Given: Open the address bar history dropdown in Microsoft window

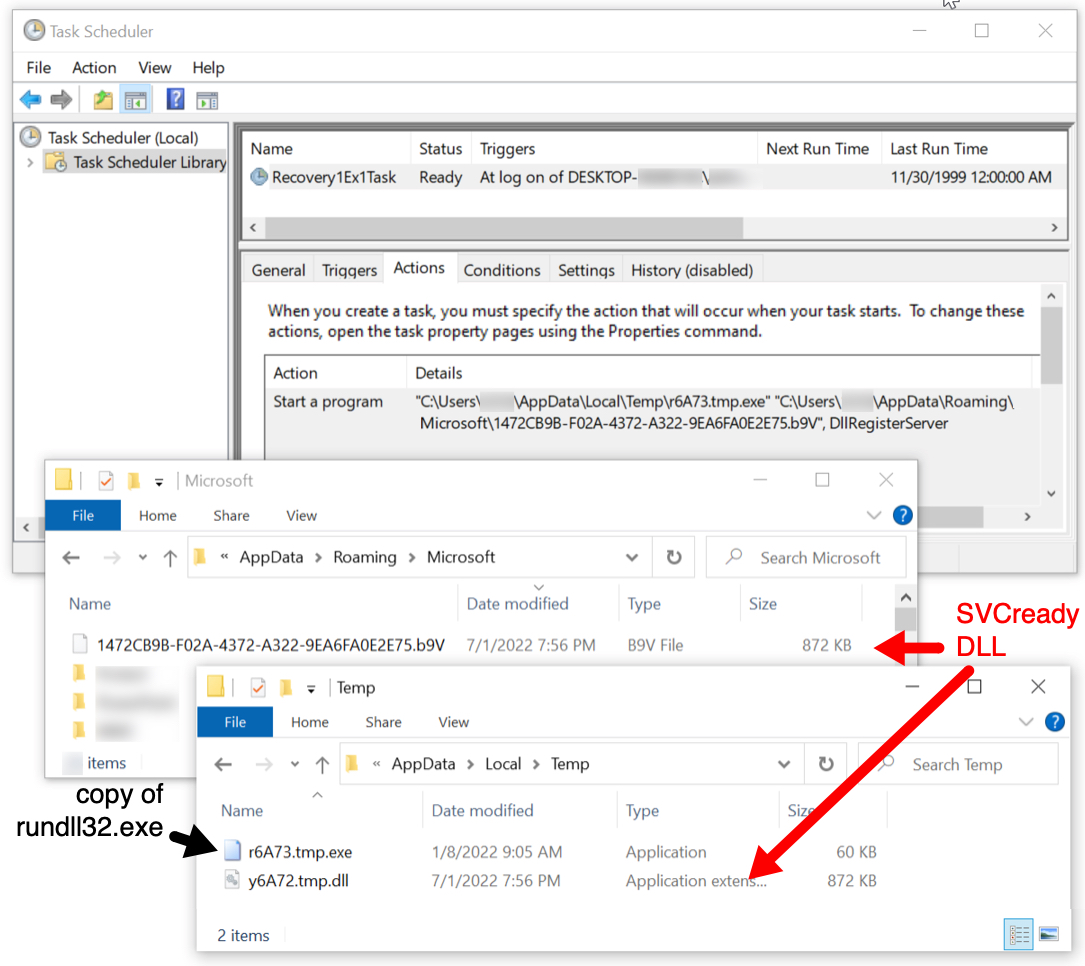Looking at the screenshot, I should pos(632,557).
